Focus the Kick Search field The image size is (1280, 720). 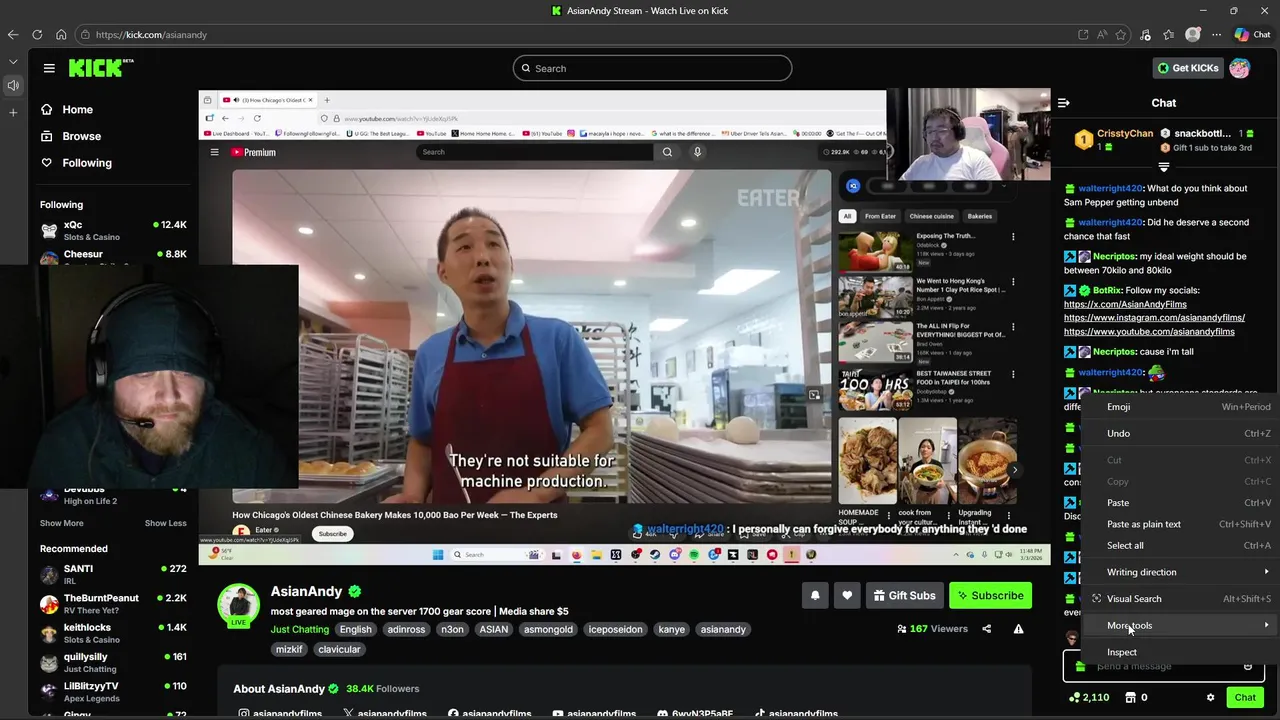click(x=652, y=68)
